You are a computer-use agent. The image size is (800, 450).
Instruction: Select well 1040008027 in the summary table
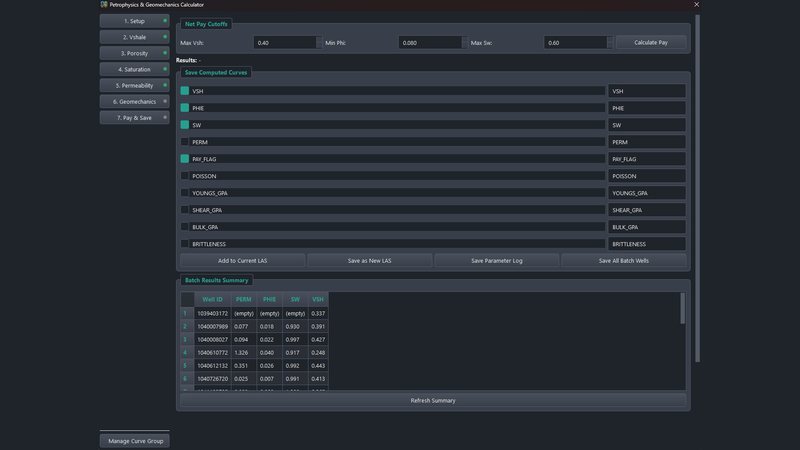coord(212,339)
